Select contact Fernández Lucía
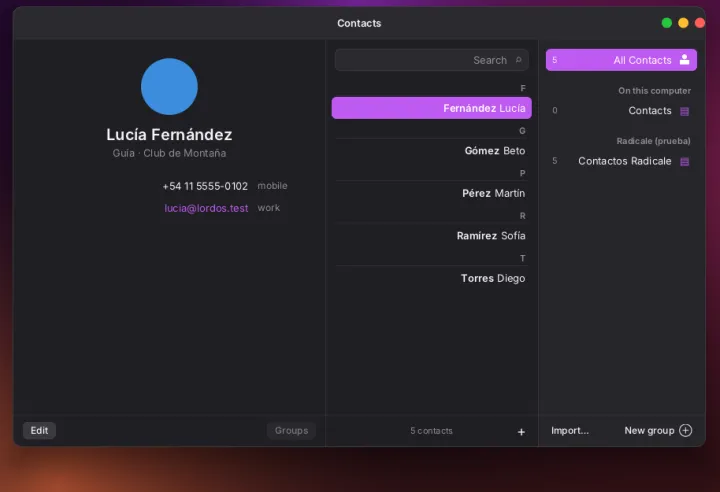Viewport: 720px width, 492px height. [432, 108]
